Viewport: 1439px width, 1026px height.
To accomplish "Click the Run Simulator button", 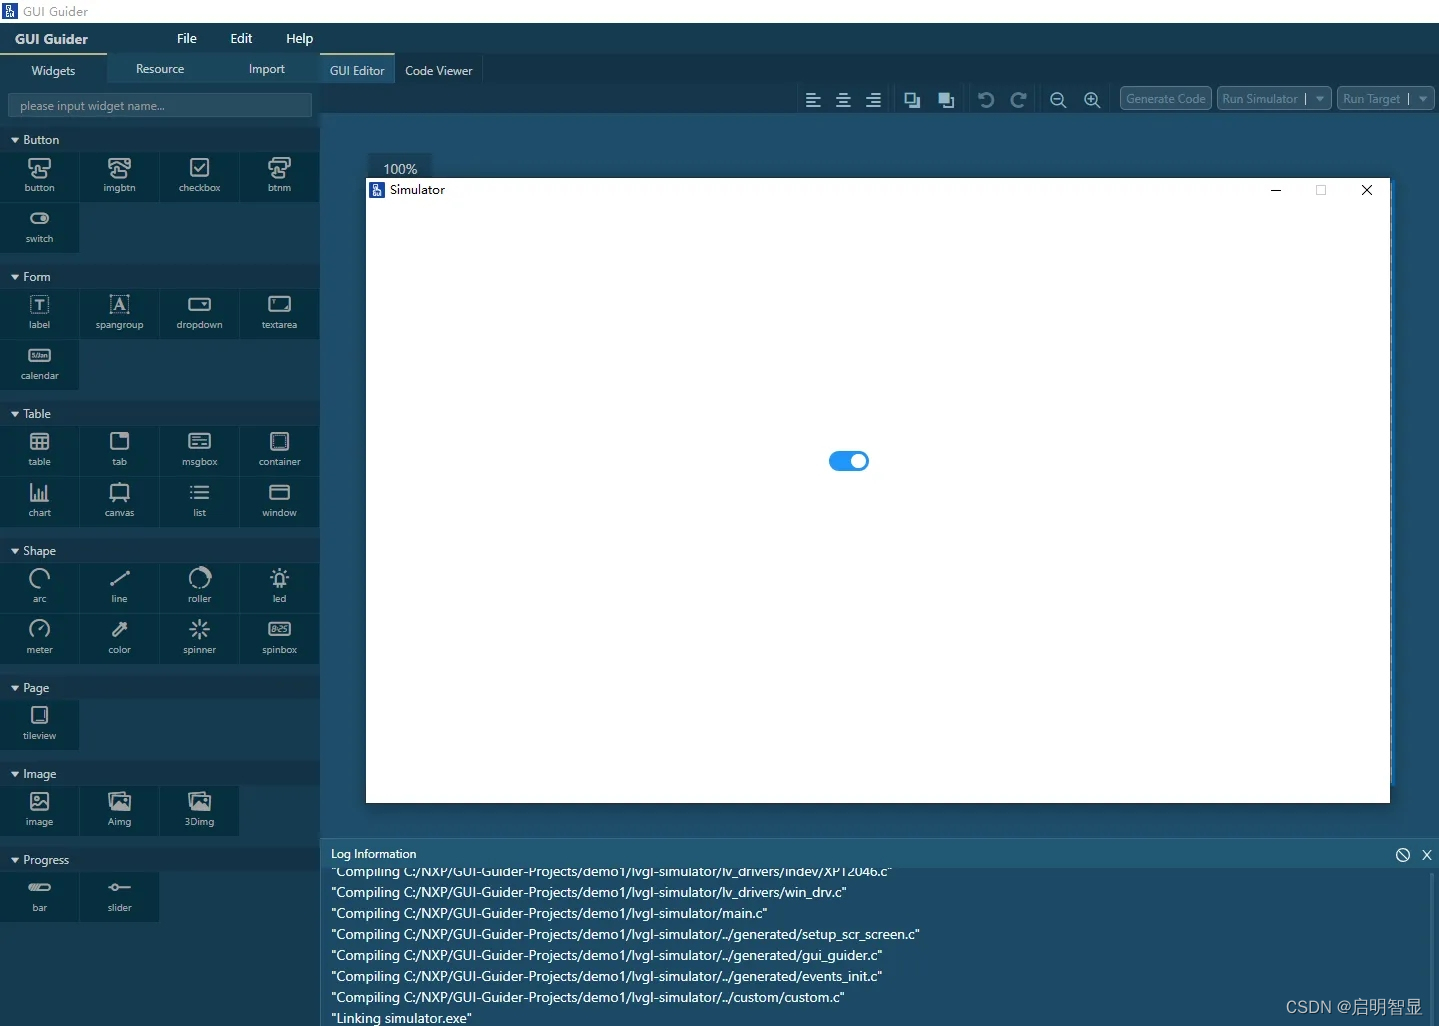I will (x=1260, y=99).
